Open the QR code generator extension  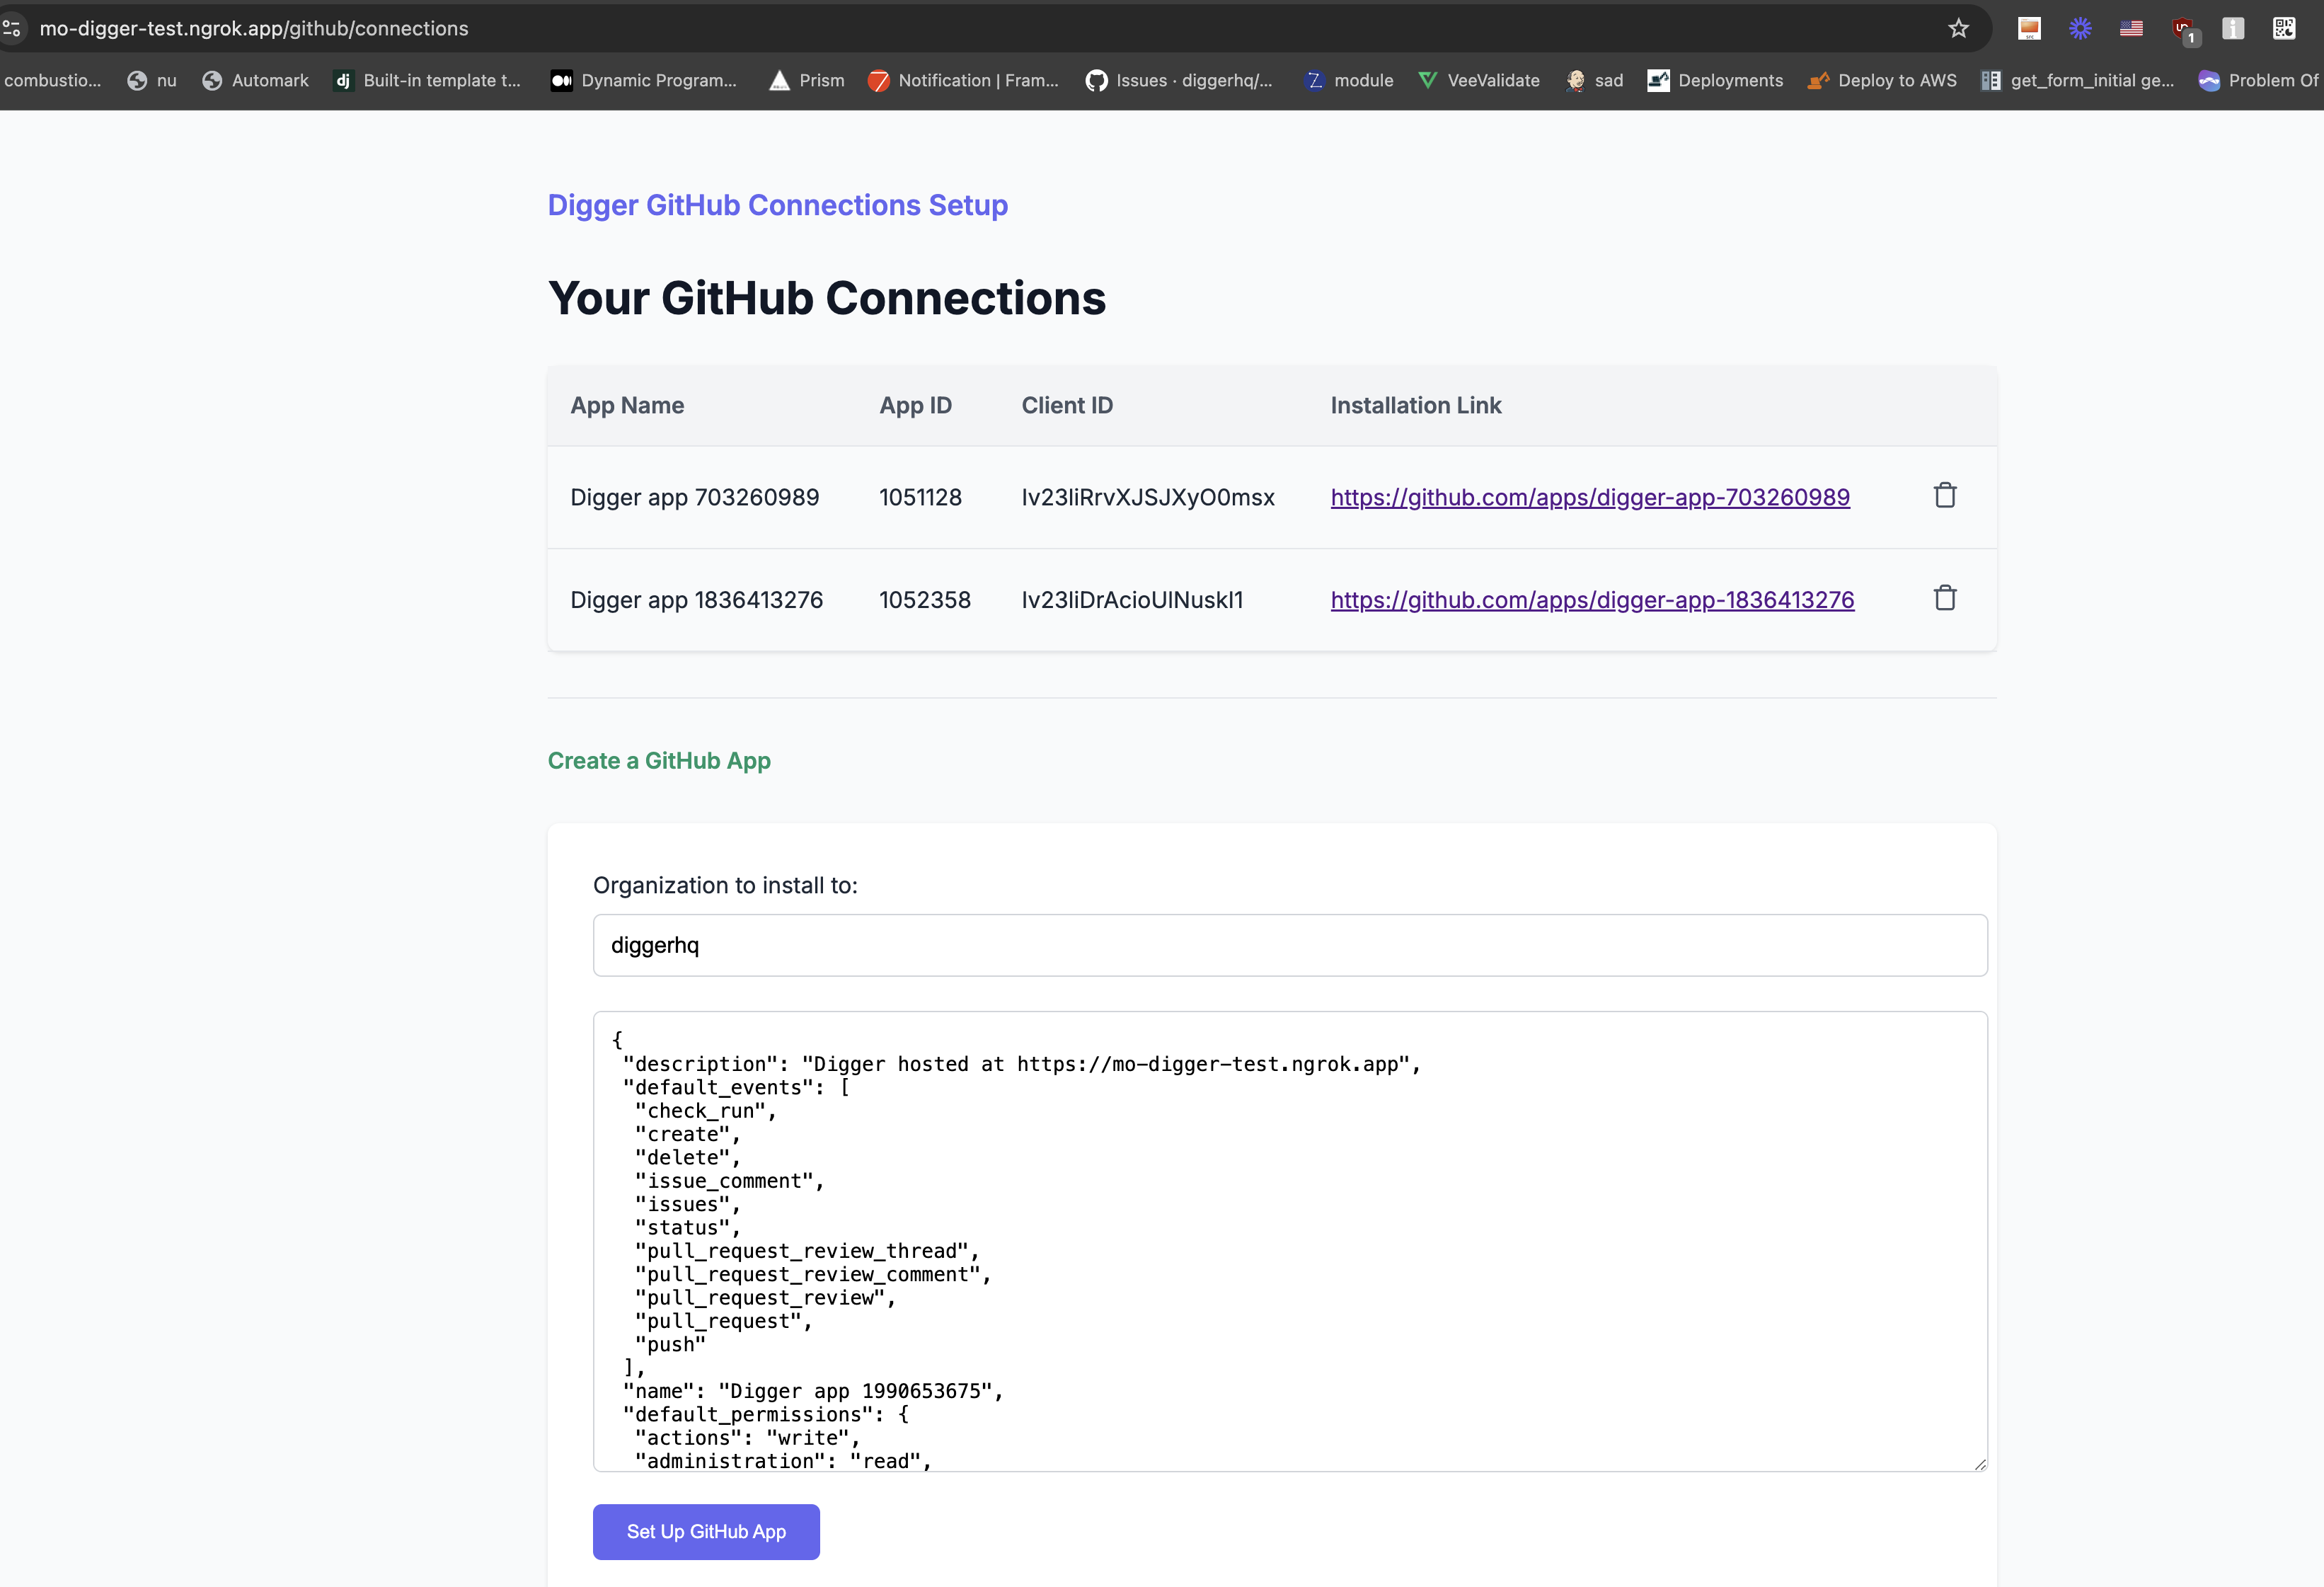[x=2283, y=28]
